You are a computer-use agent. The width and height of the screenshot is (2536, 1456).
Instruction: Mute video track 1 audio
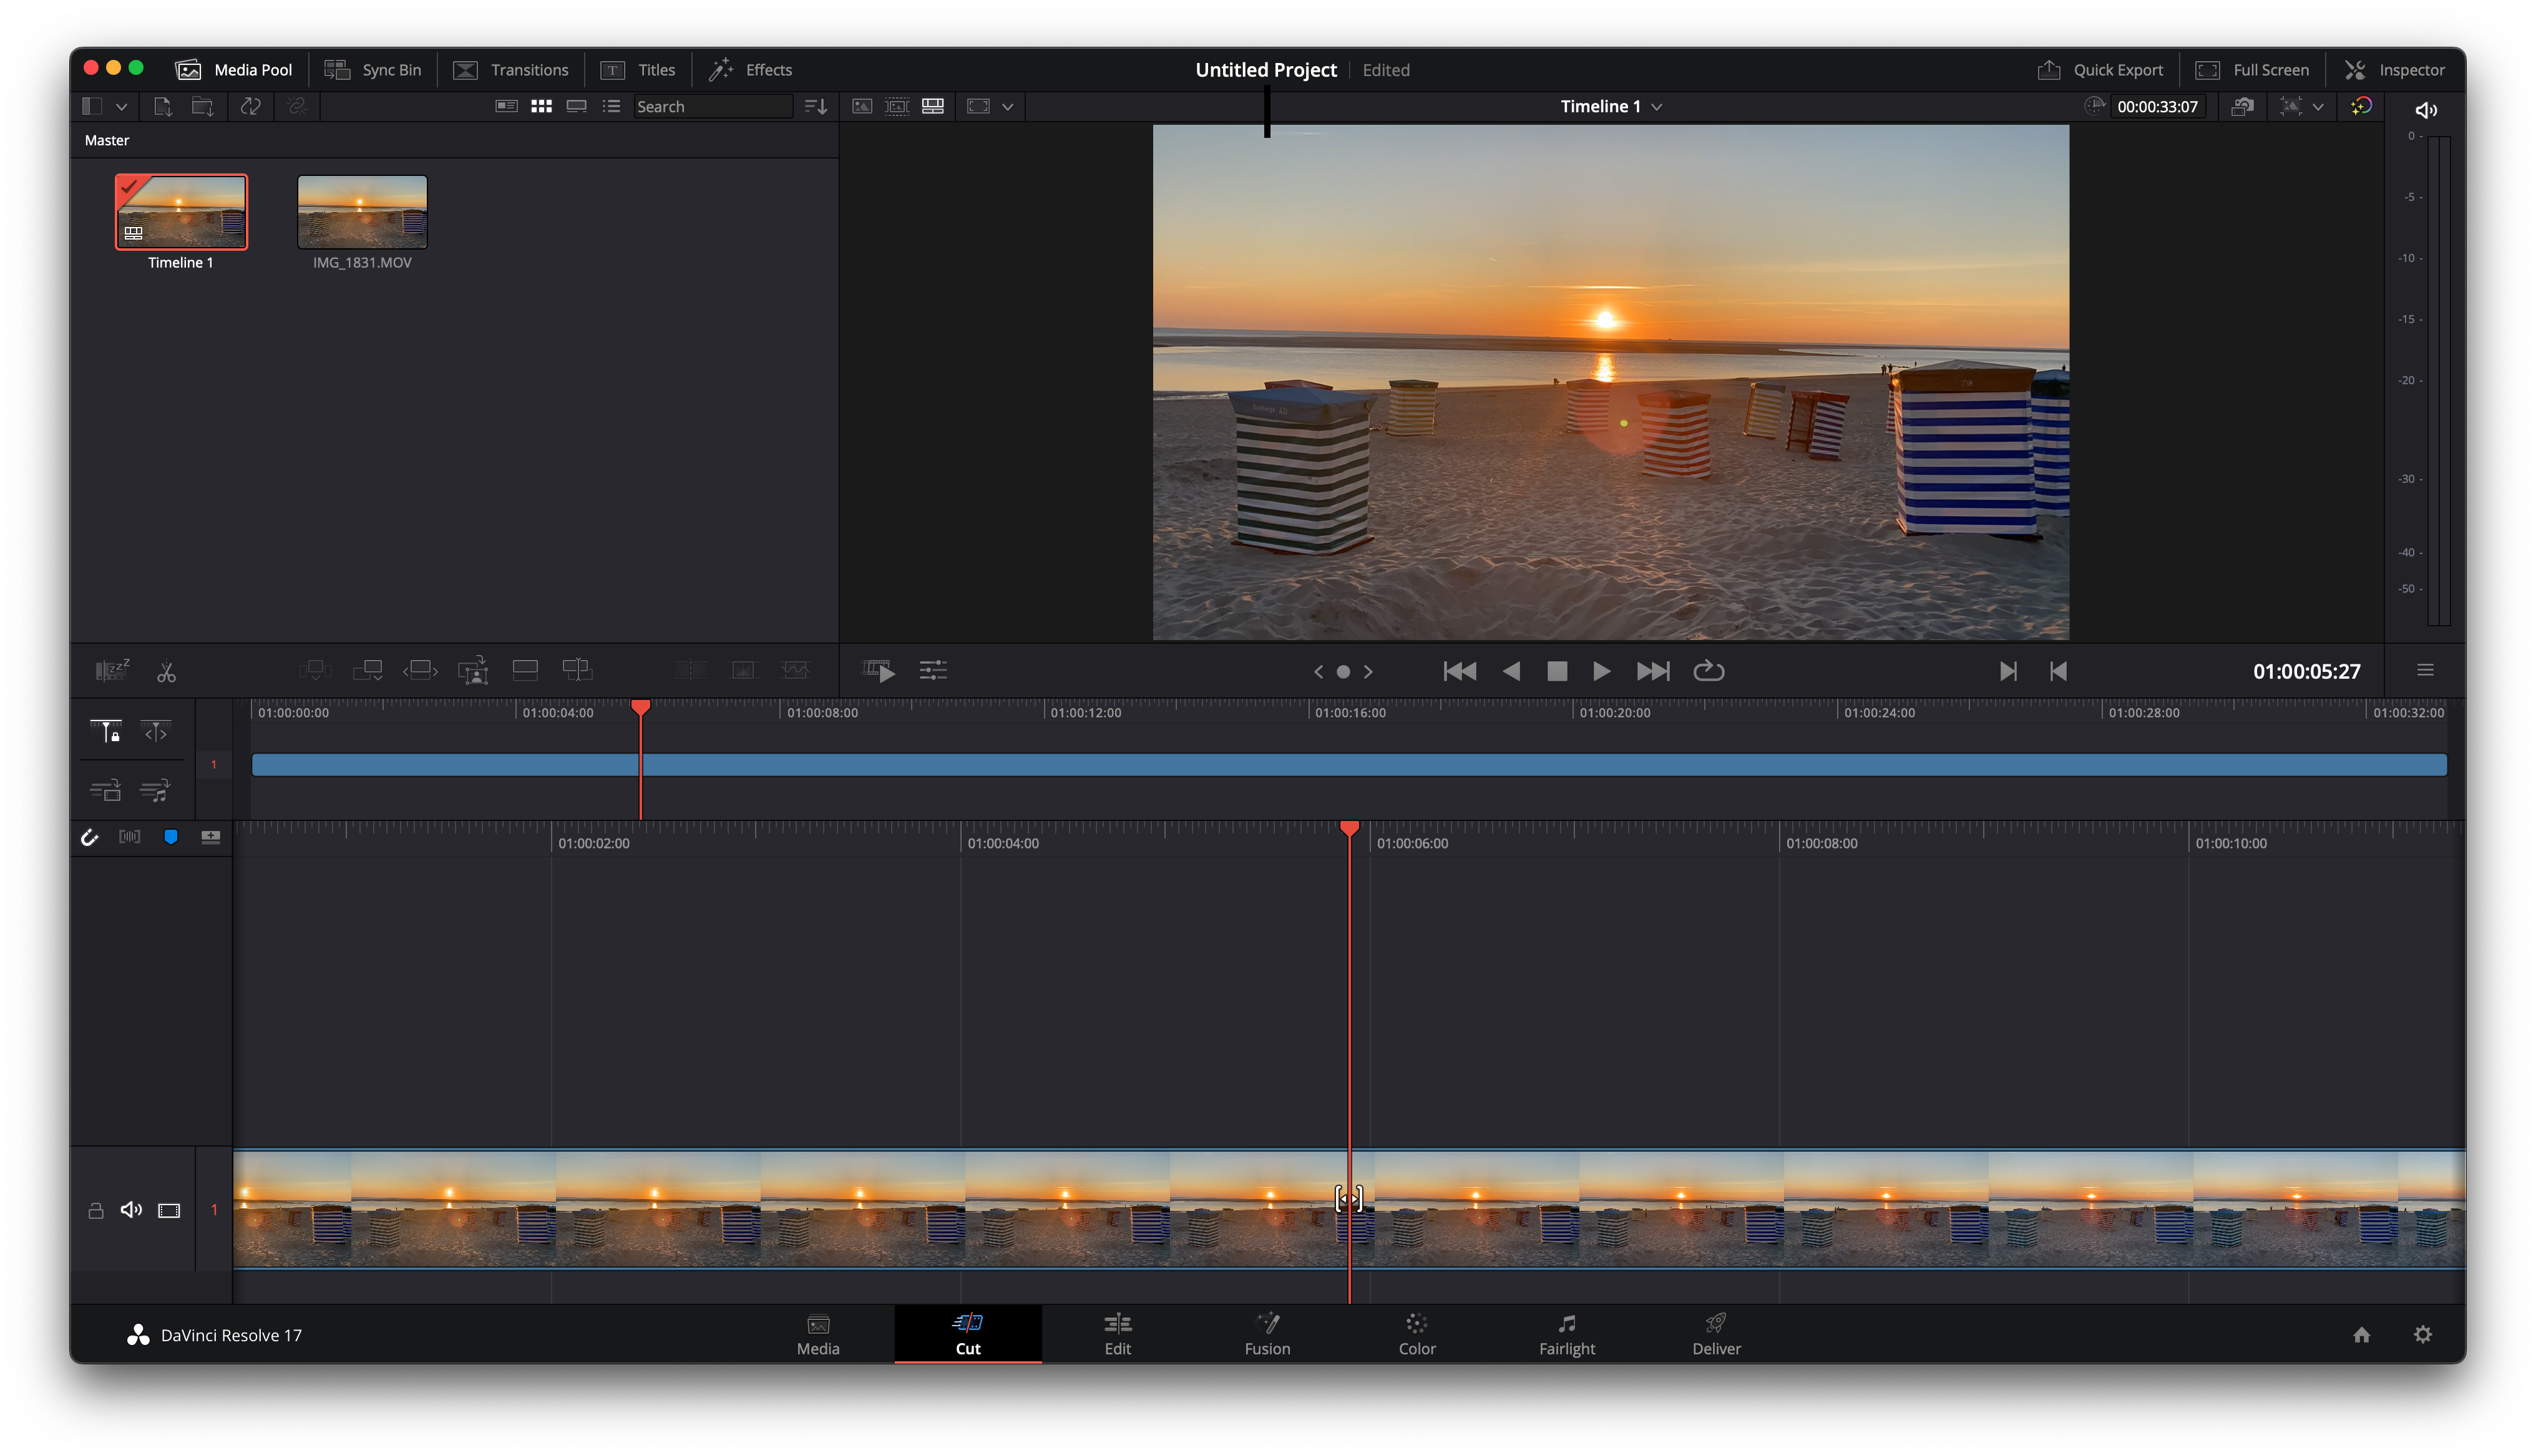pos(131,1210)
